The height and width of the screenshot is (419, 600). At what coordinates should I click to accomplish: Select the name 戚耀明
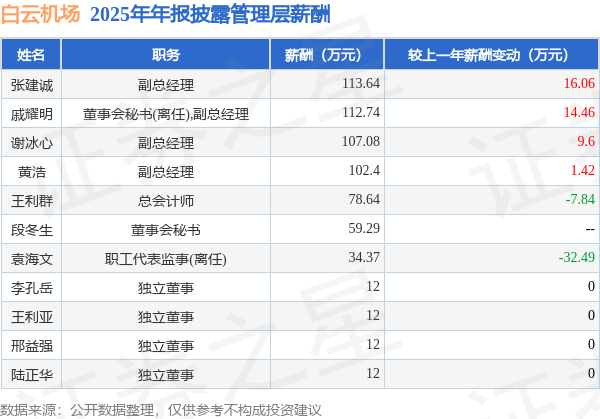tap(32, 114)
